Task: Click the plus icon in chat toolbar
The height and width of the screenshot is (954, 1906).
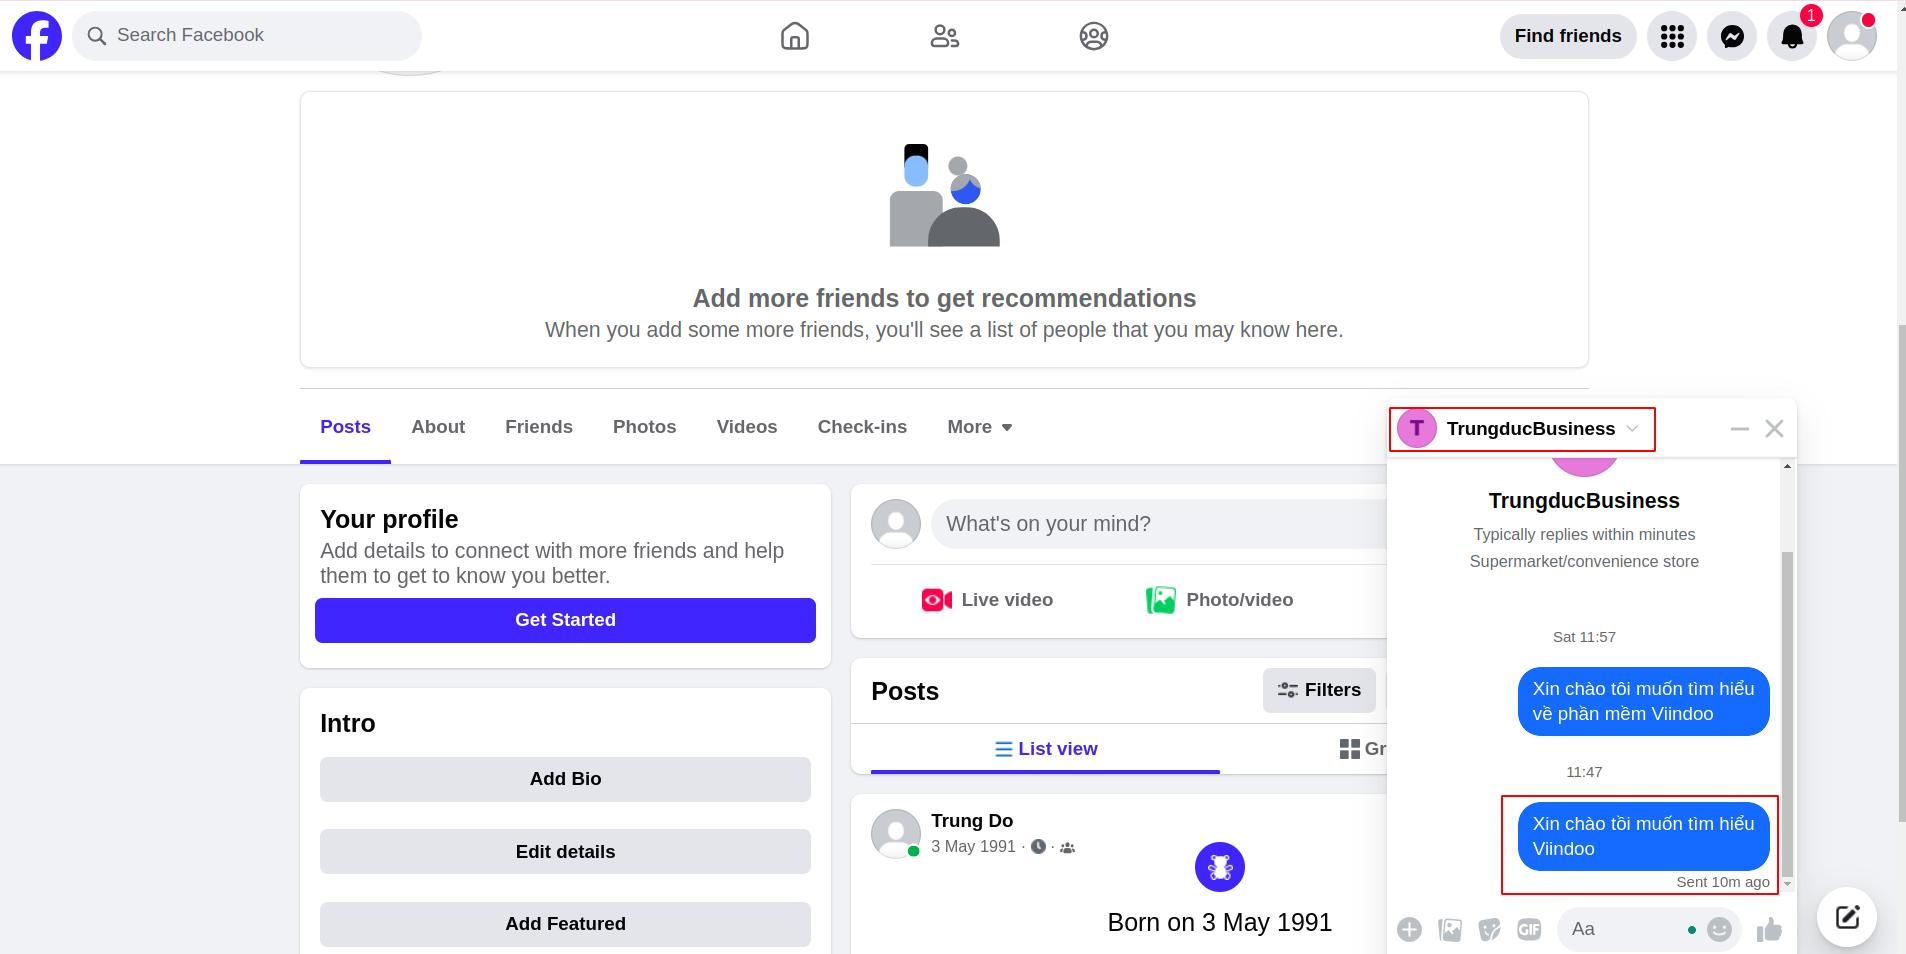Action: click(1410, 930)
